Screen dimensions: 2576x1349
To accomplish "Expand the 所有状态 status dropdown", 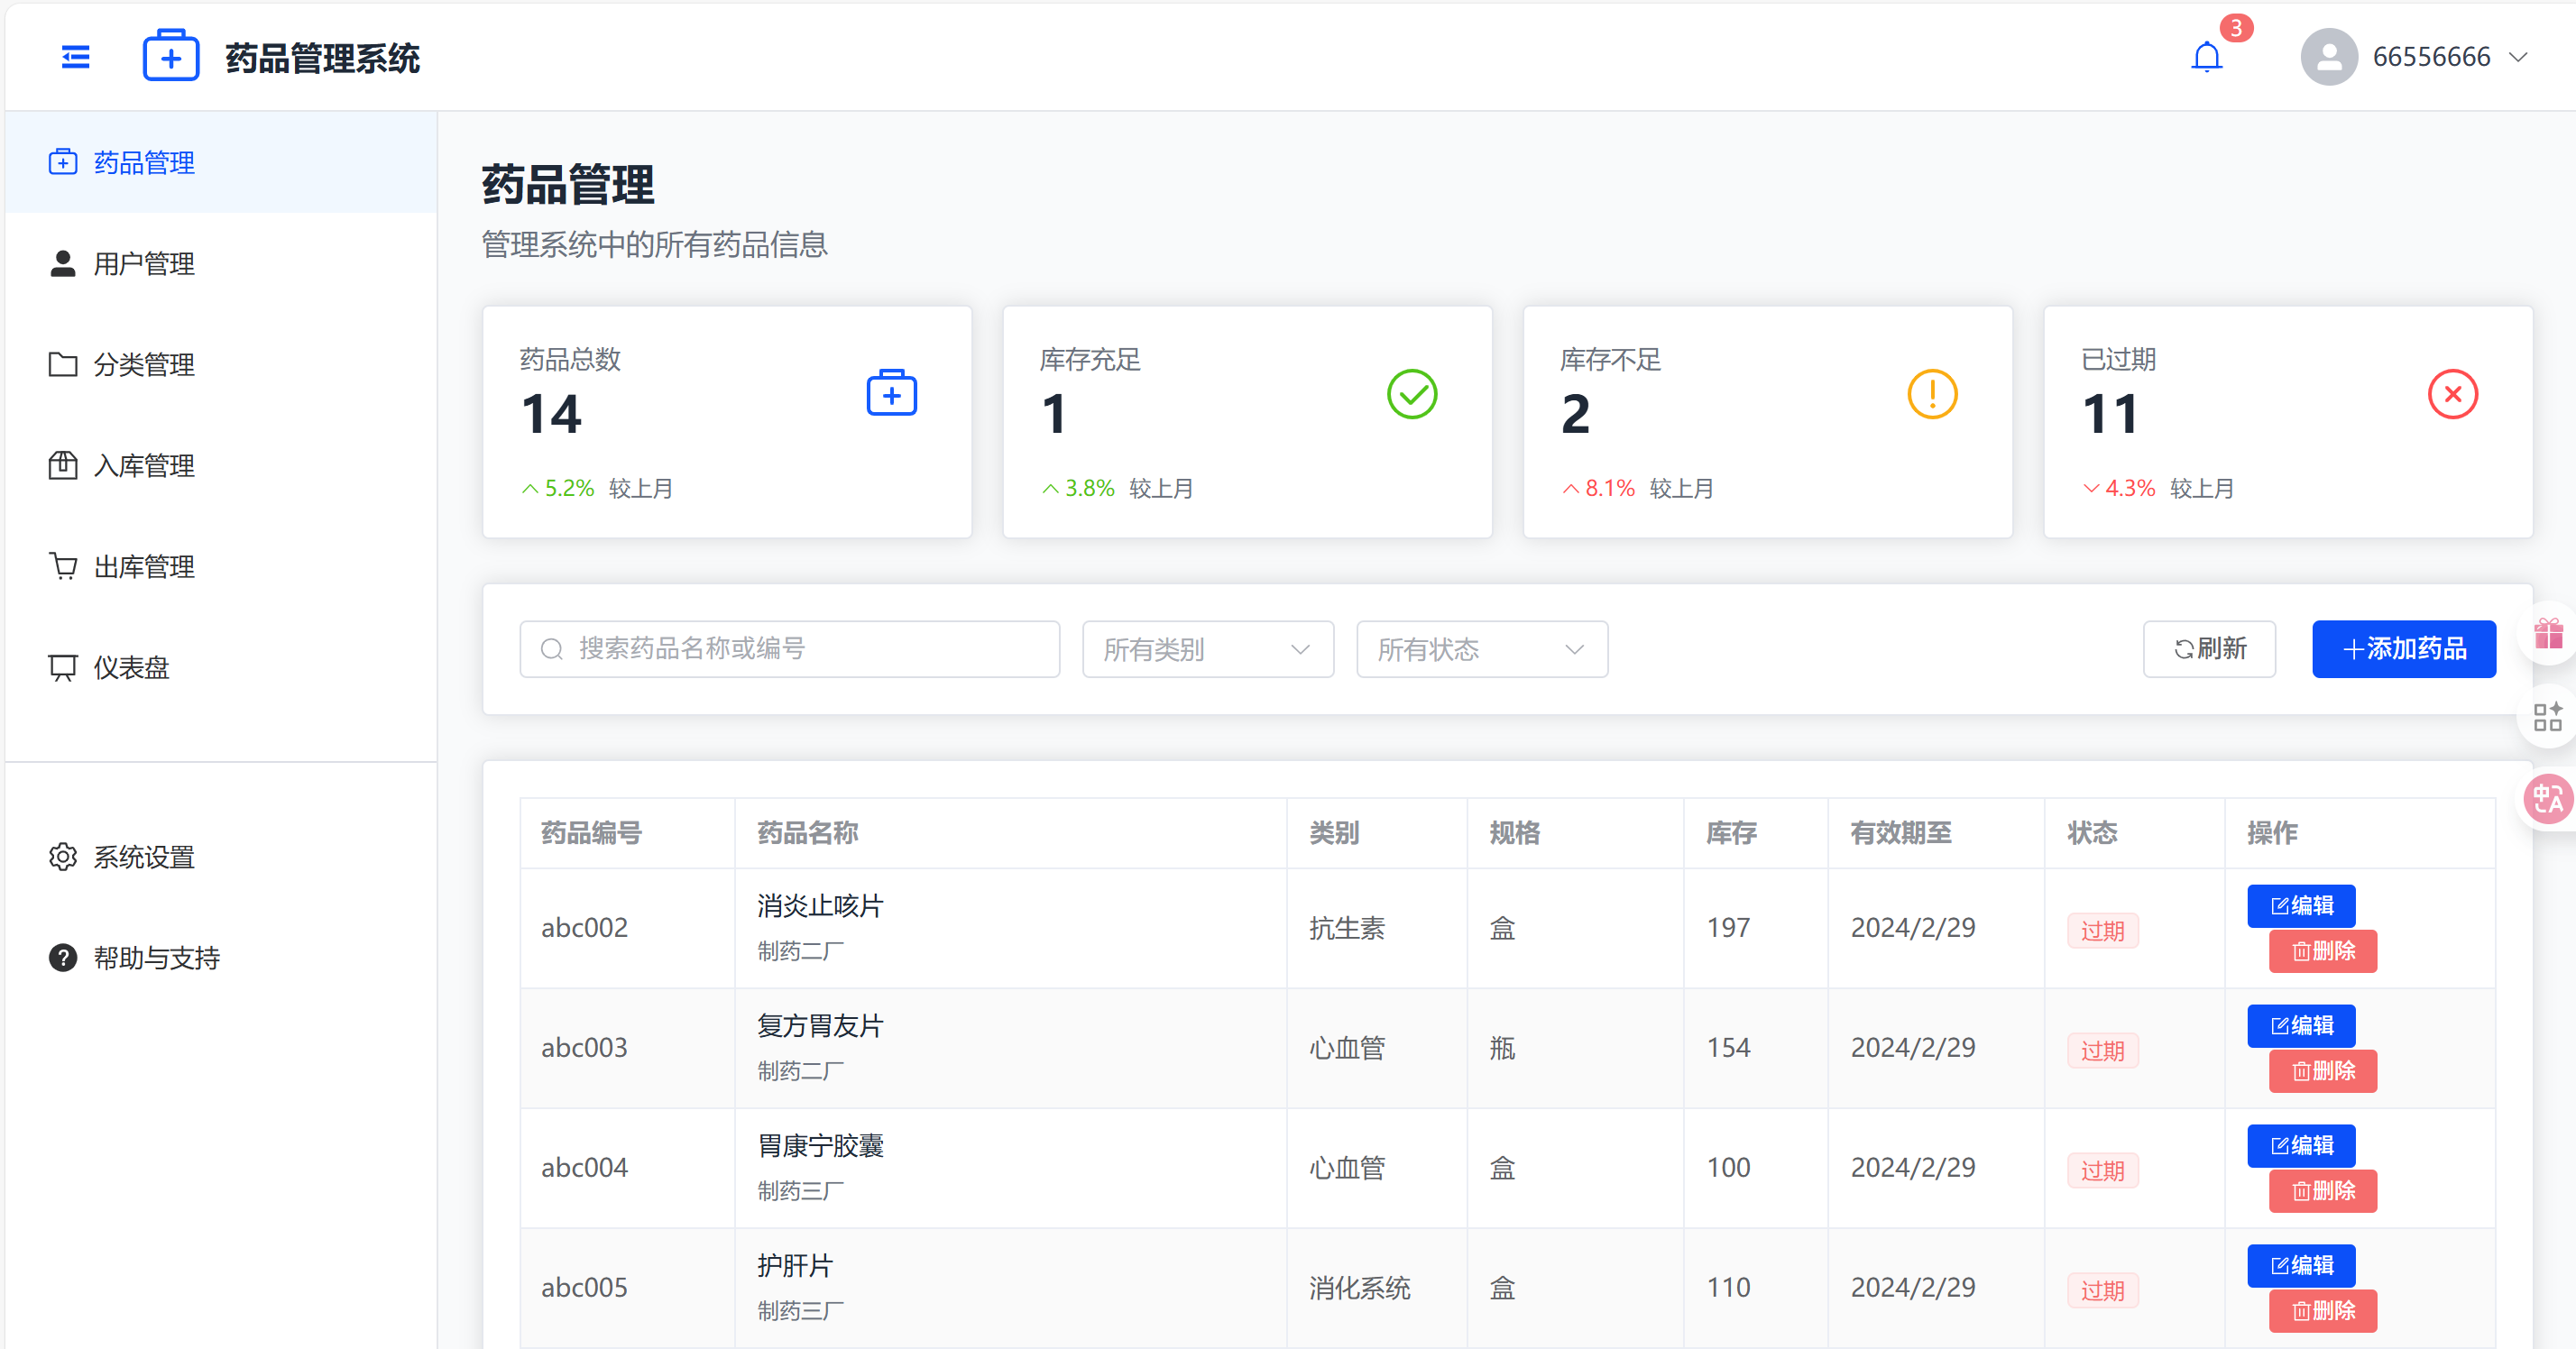I will coord(1481,649).
